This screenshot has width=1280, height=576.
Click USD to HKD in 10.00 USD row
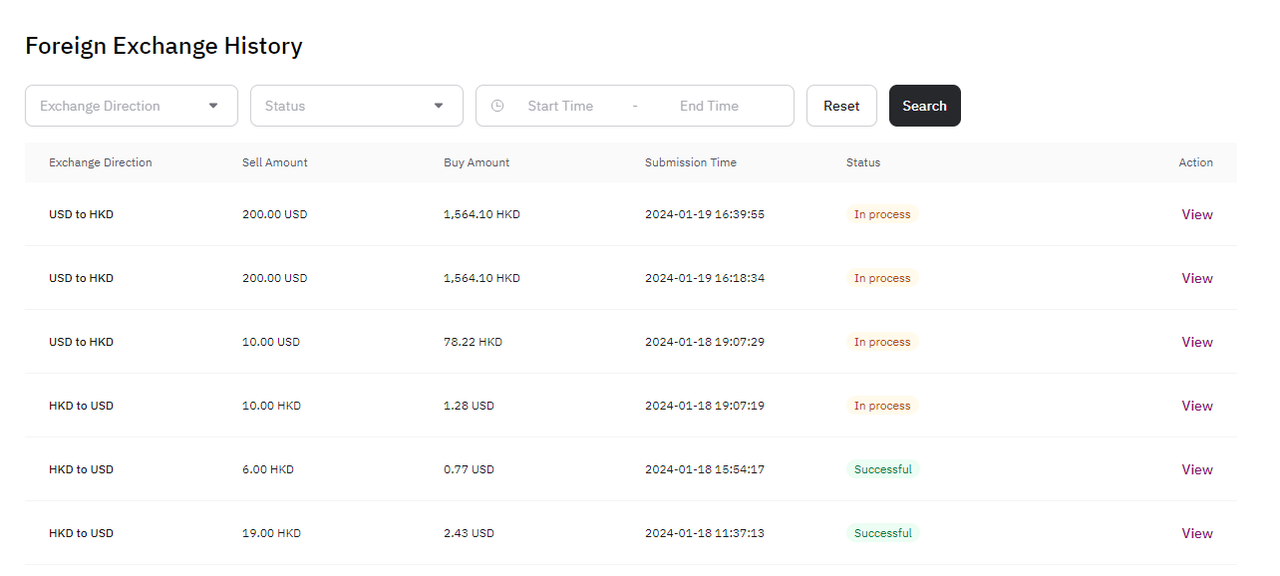click(x=81, y=342)
